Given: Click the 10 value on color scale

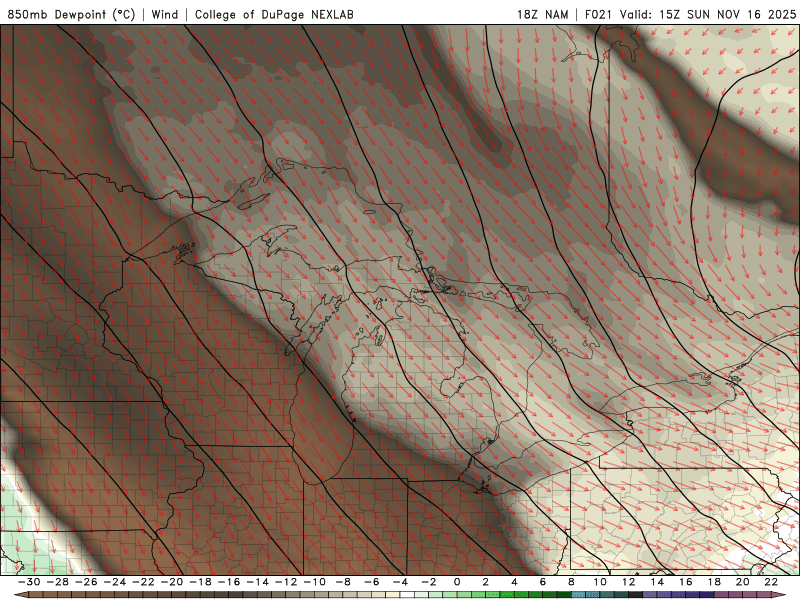Looking at the screenshot, I should (x=601, y=582).
